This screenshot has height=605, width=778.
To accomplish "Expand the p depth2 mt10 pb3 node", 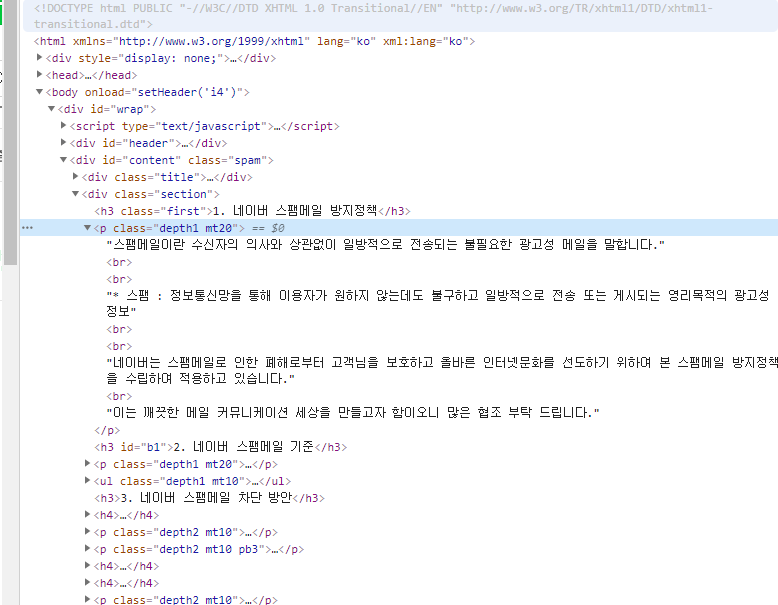I will (x=87, y=548).
